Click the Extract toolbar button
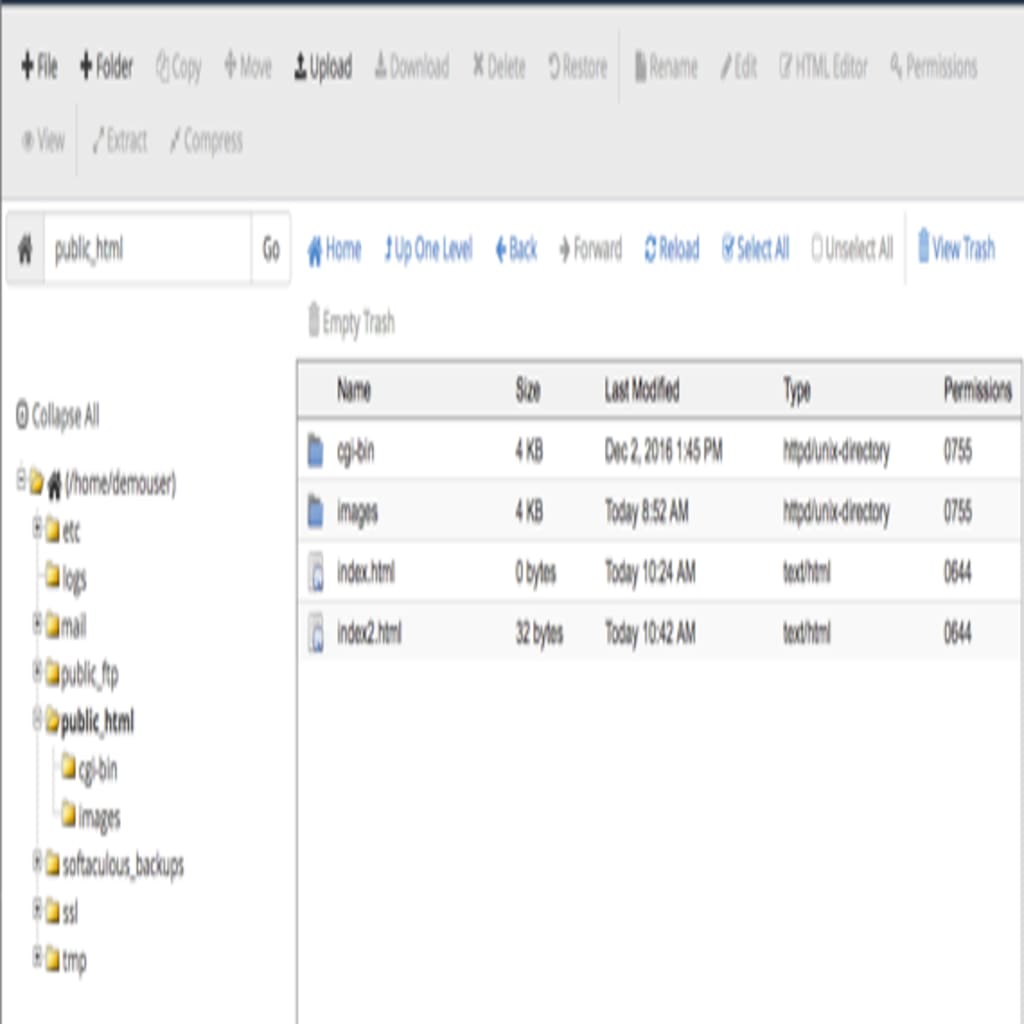 tap(120, 140)
